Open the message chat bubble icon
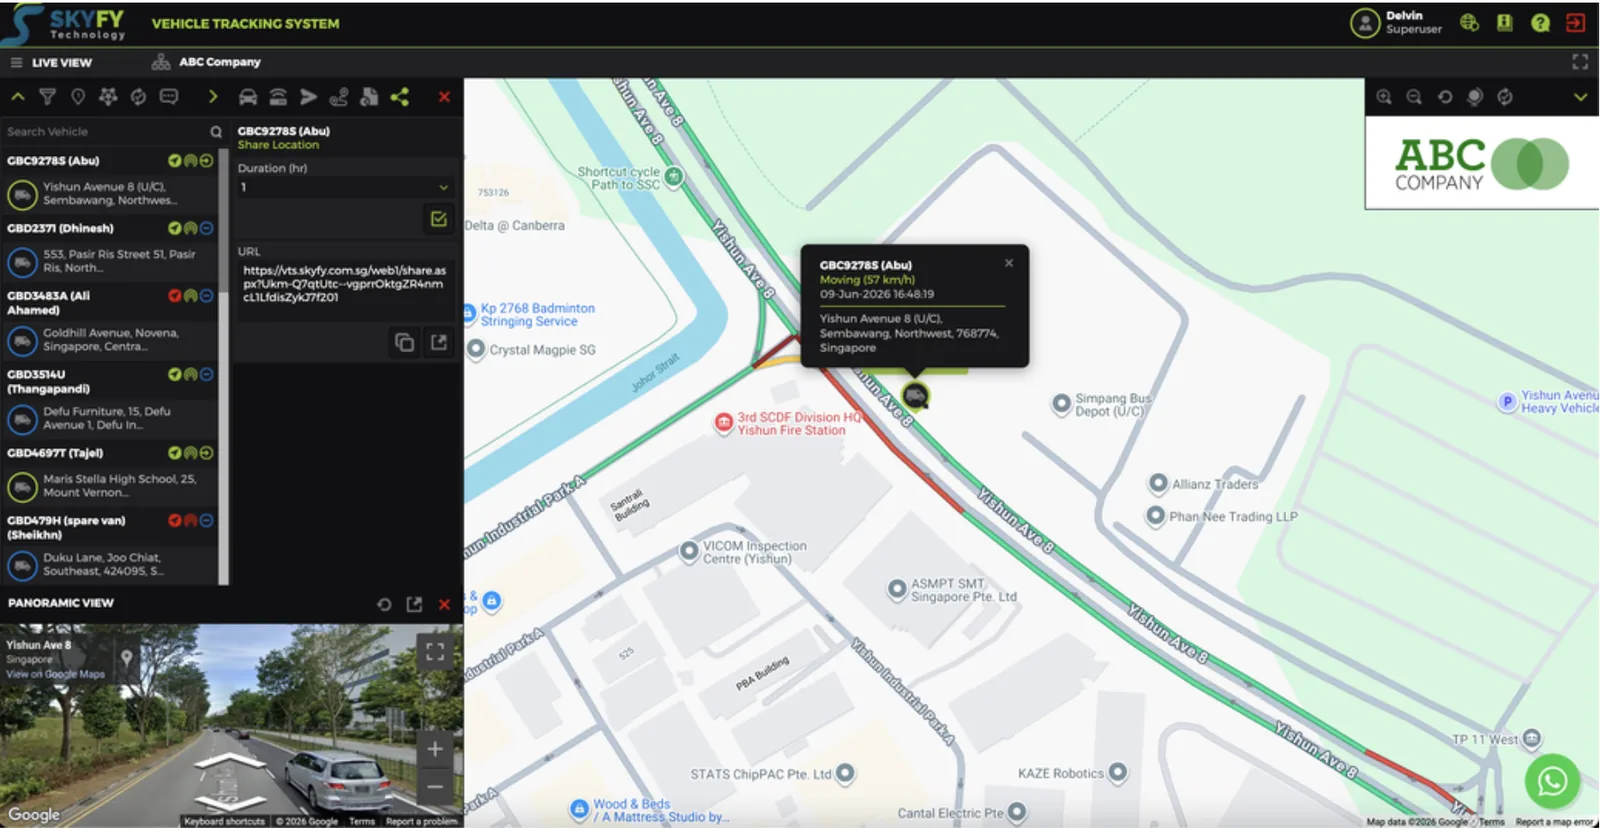This screenshot has width=1600, height=833. click(169, 97)
